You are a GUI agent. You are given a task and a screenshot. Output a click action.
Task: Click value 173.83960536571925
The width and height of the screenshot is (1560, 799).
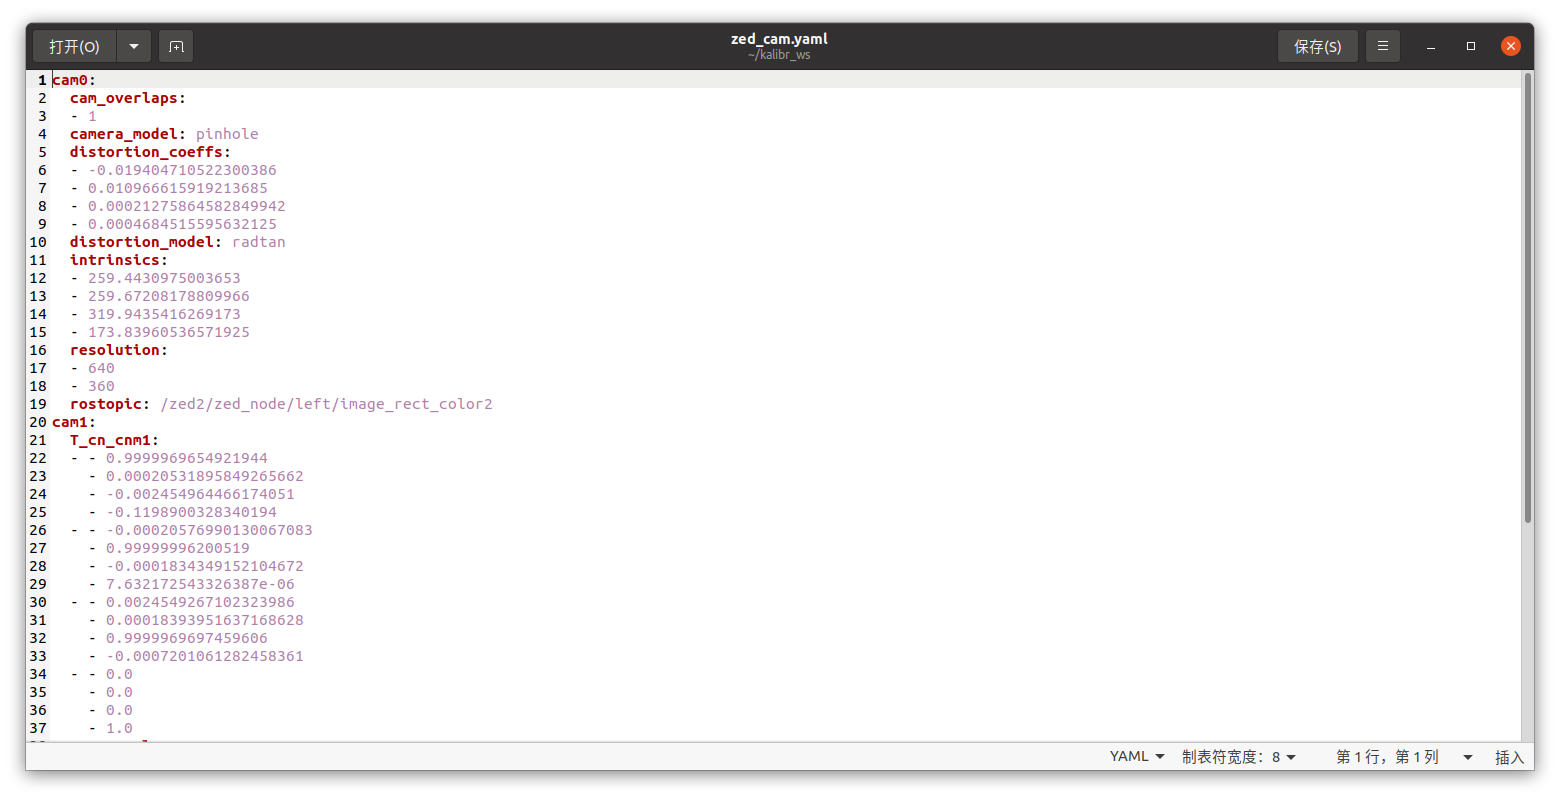click(169, 332)
